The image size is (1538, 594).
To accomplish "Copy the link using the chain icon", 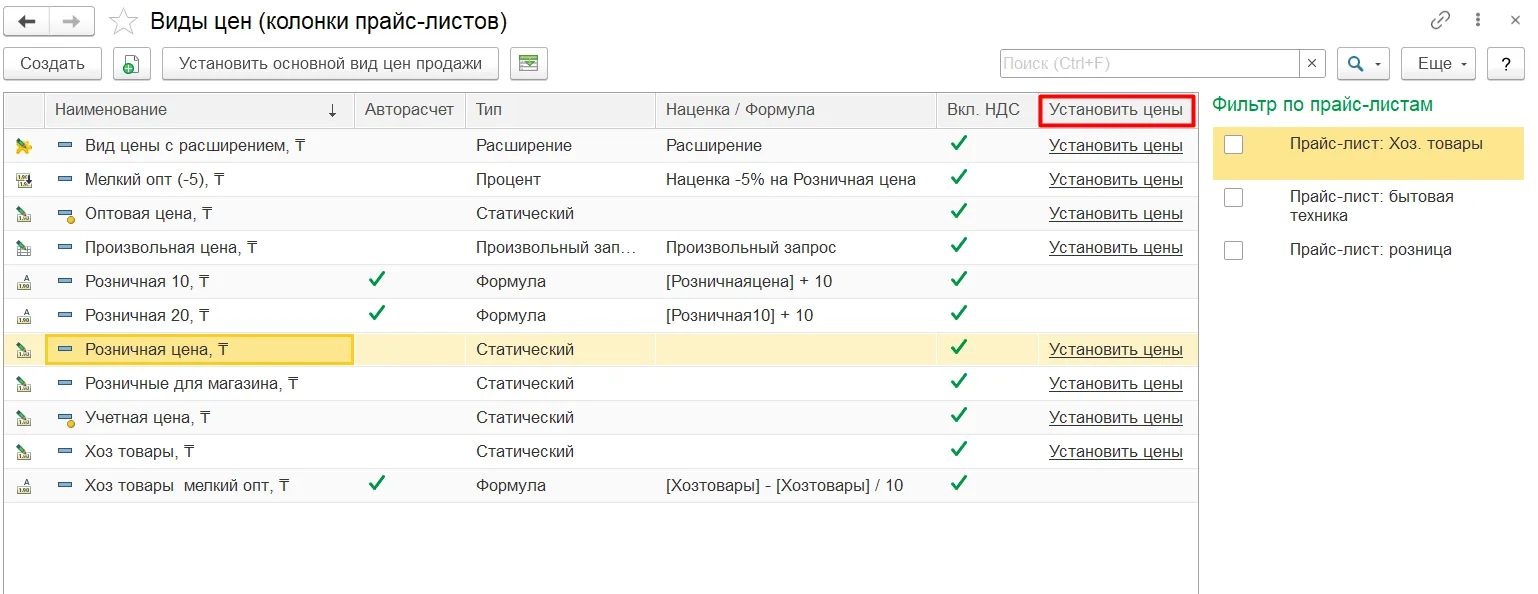I will [x=1440, y=20].
